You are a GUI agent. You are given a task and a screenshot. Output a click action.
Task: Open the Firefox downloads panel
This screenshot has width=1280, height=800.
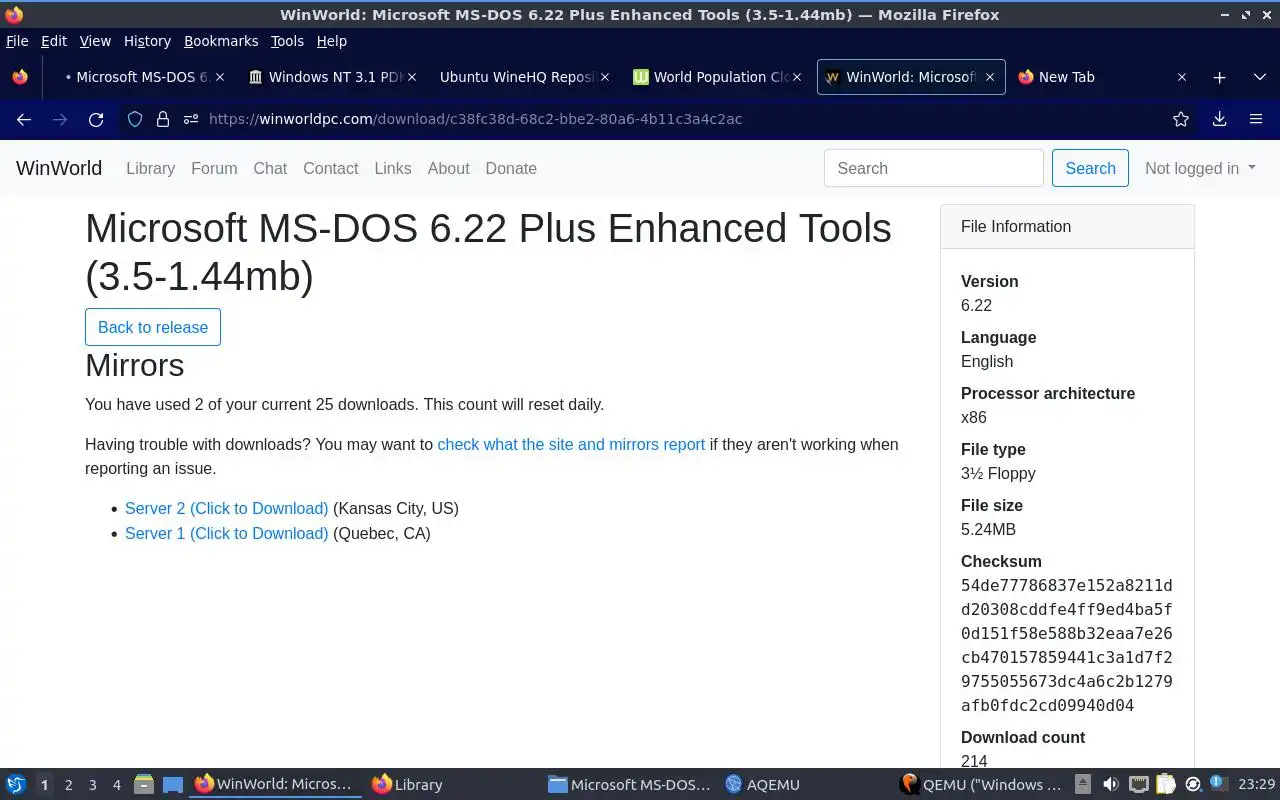click(1219, 119)
